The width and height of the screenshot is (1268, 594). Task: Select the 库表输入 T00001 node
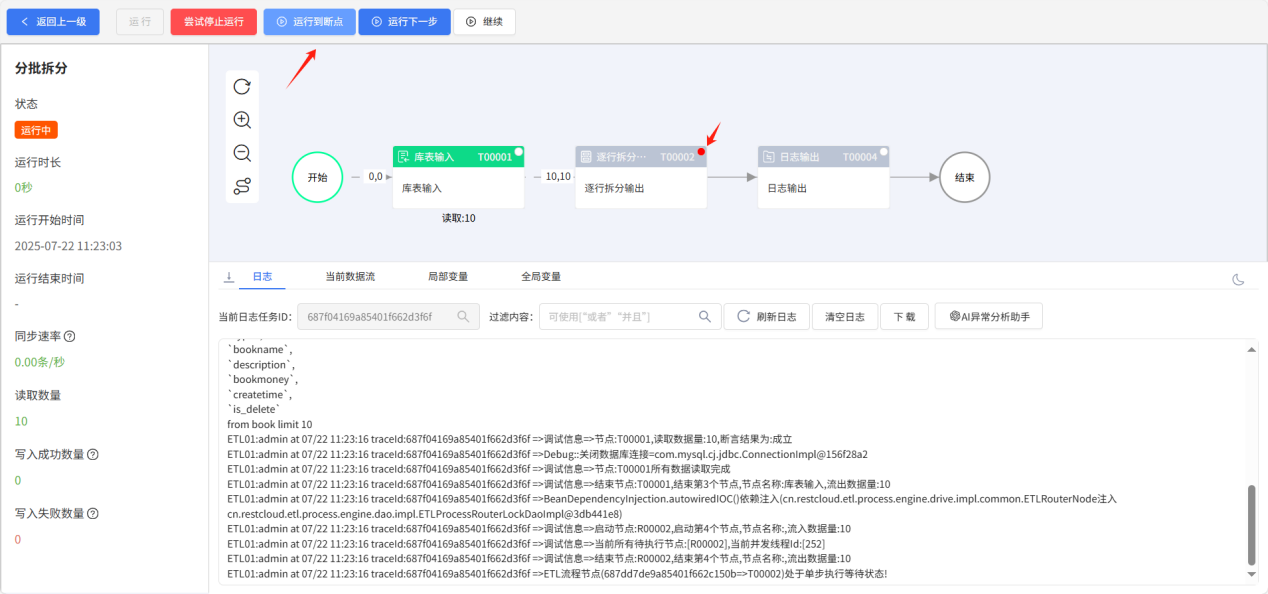[458, 177]
